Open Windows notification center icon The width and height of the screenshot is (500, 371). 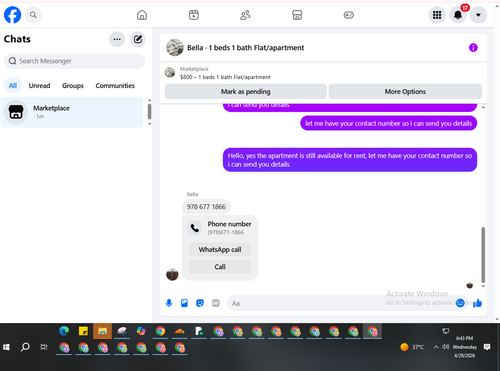tap(487, 347)
